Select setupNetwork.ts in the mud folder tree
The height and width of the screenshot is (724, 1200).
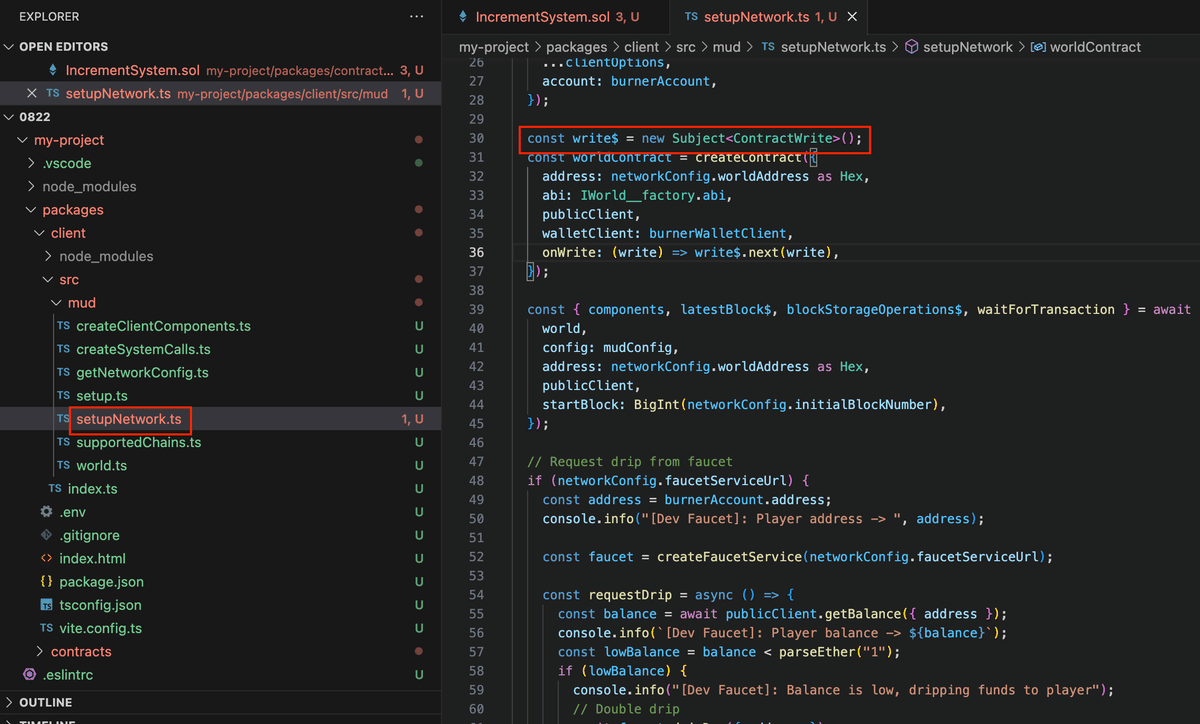tap(220, 419)
